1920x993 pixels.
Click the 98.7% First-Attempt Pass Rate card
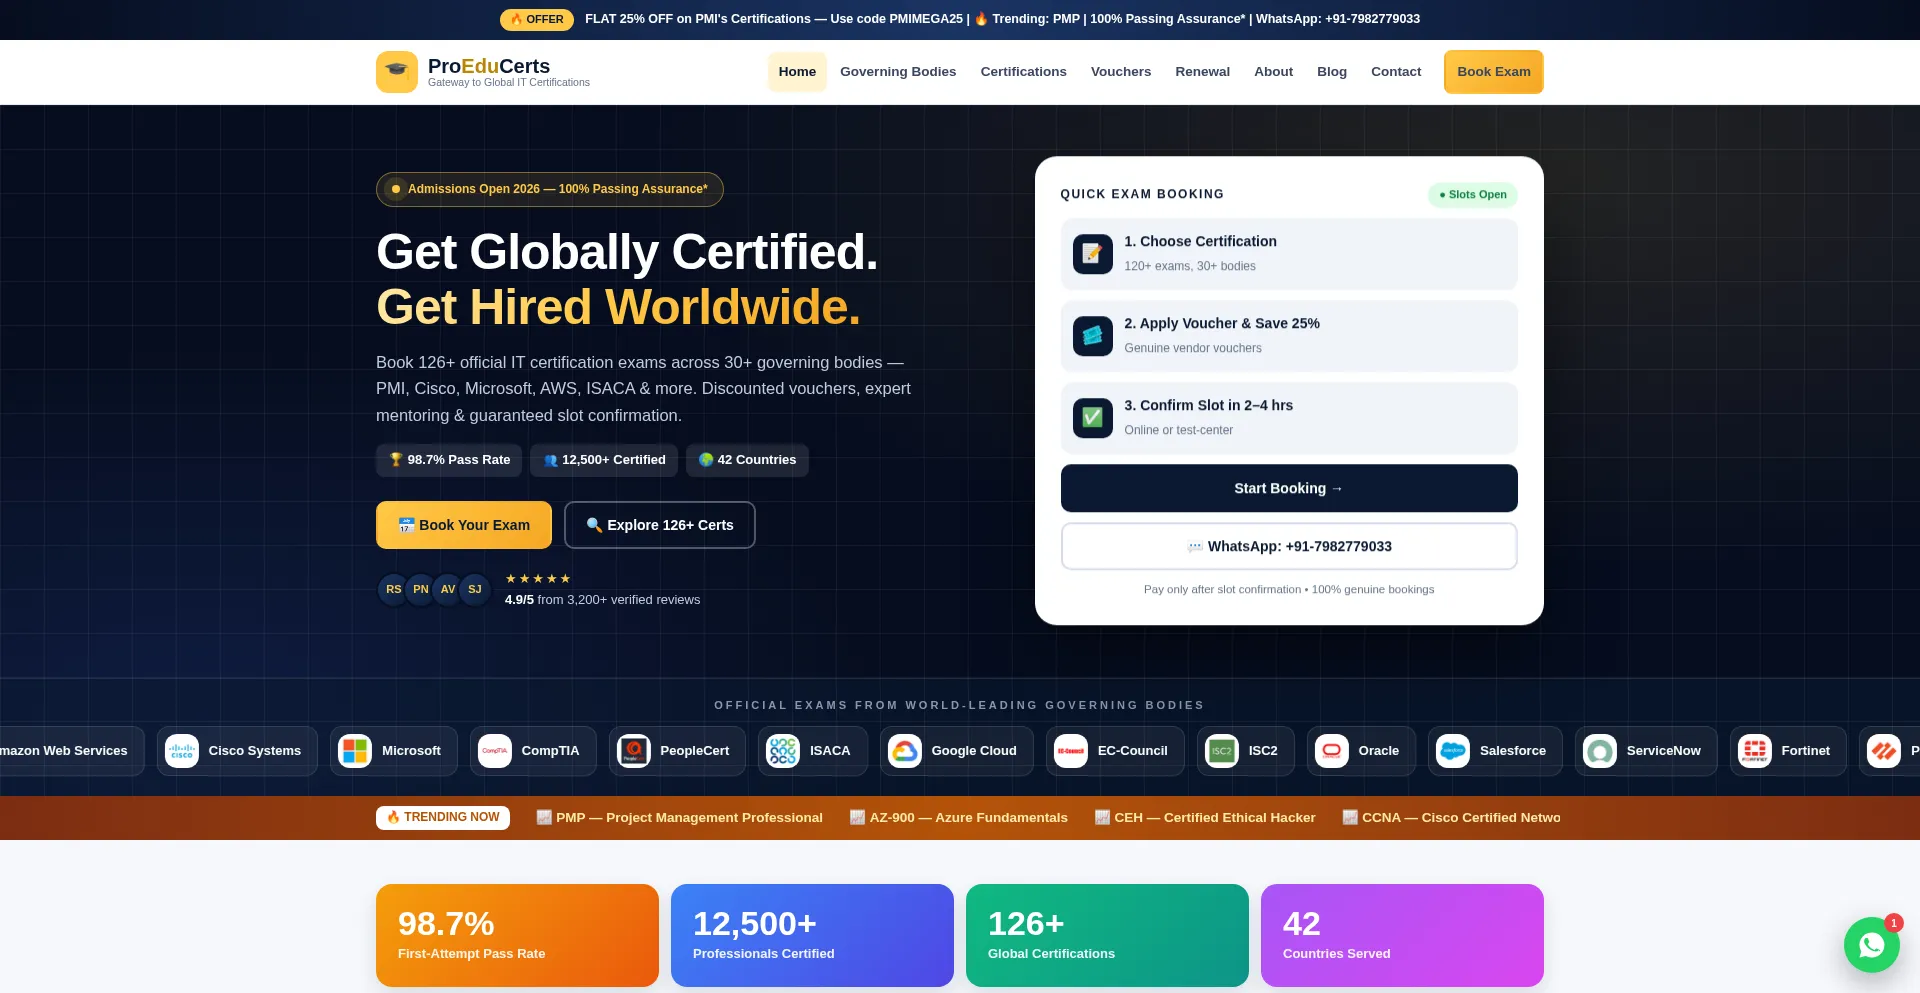tap(517, 936)
